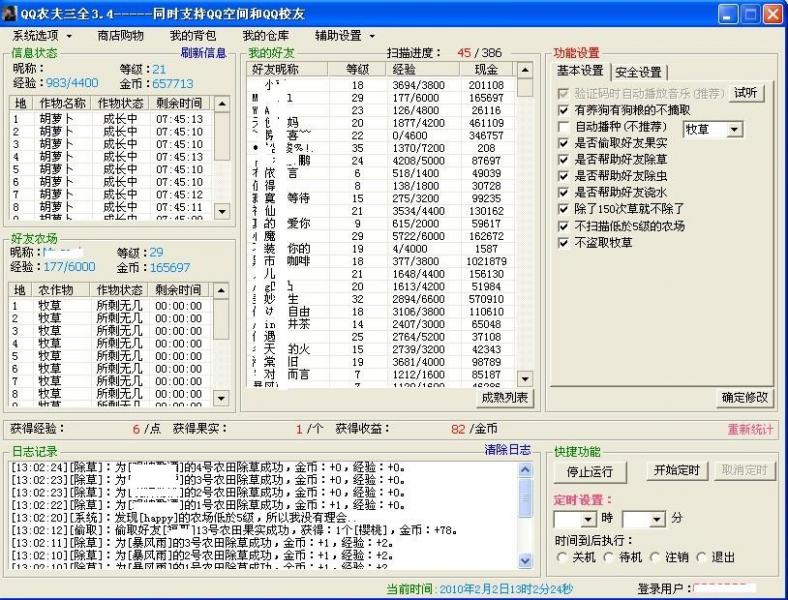Click the 等级 column header in friends list
This screenshot has height=600, width=788.
click(357, 69)
